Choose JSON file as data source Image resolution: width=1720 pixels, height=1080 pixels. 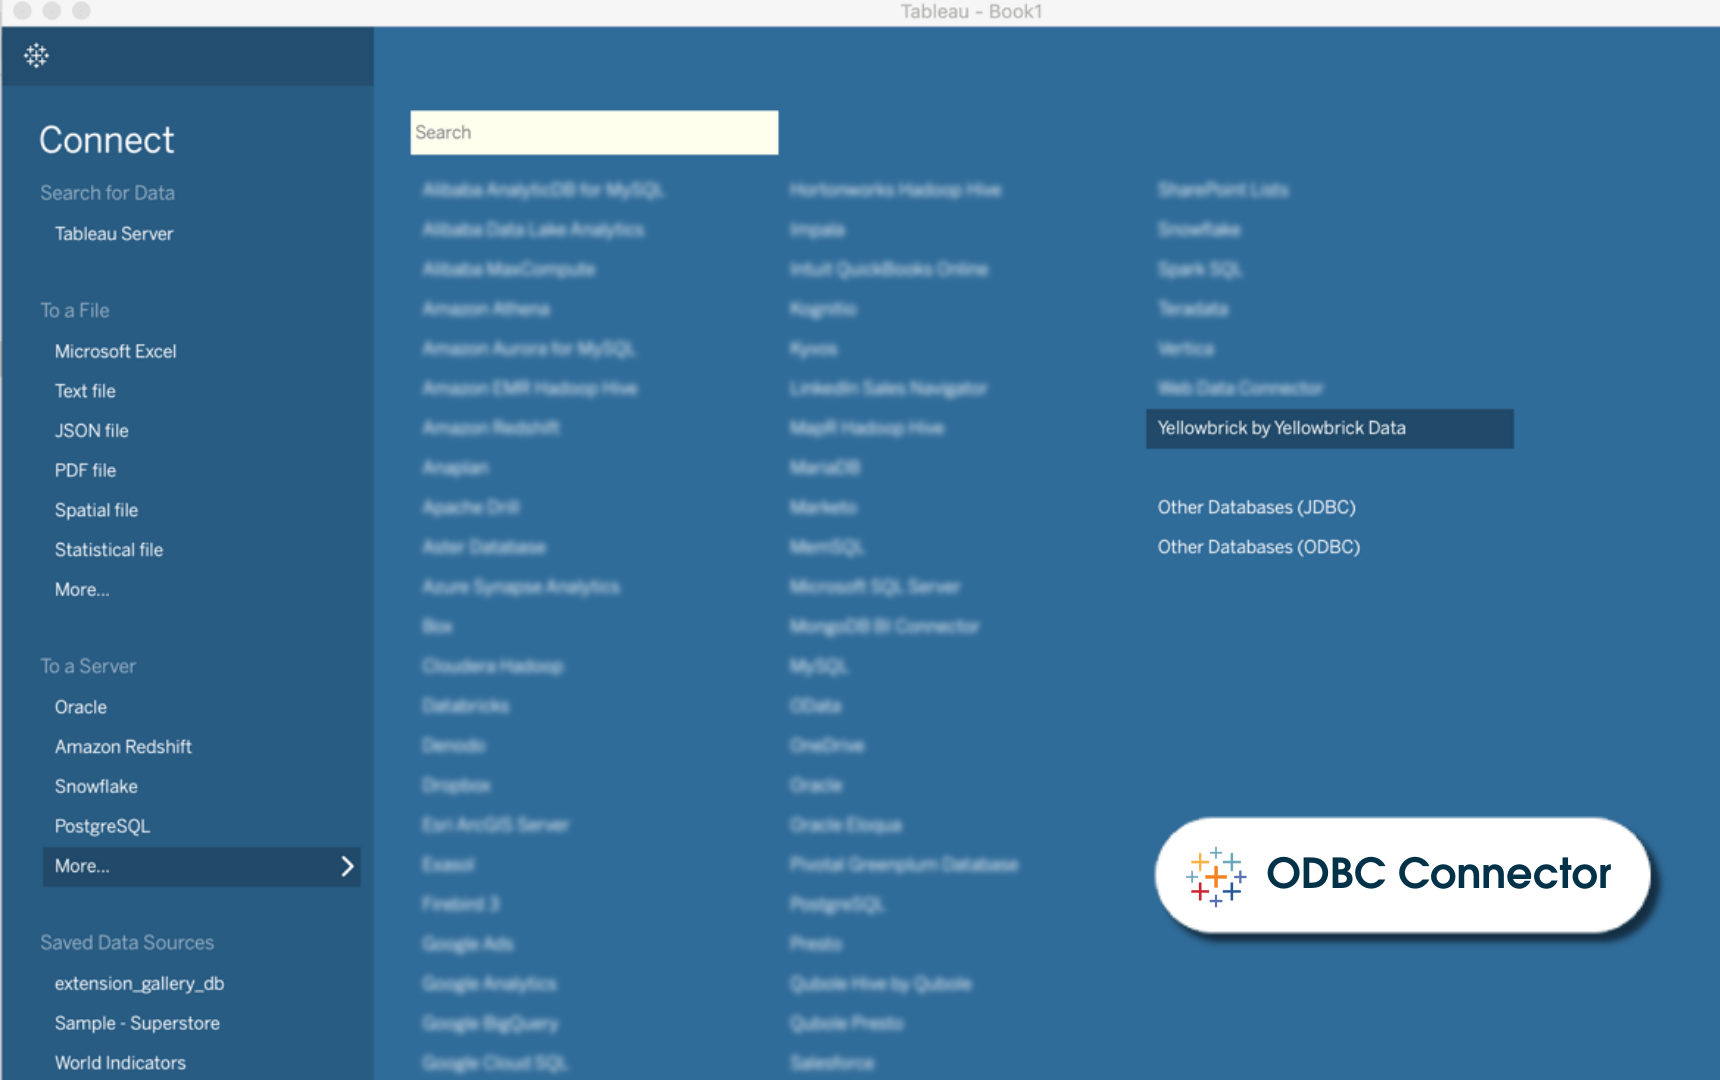(91, 431)
